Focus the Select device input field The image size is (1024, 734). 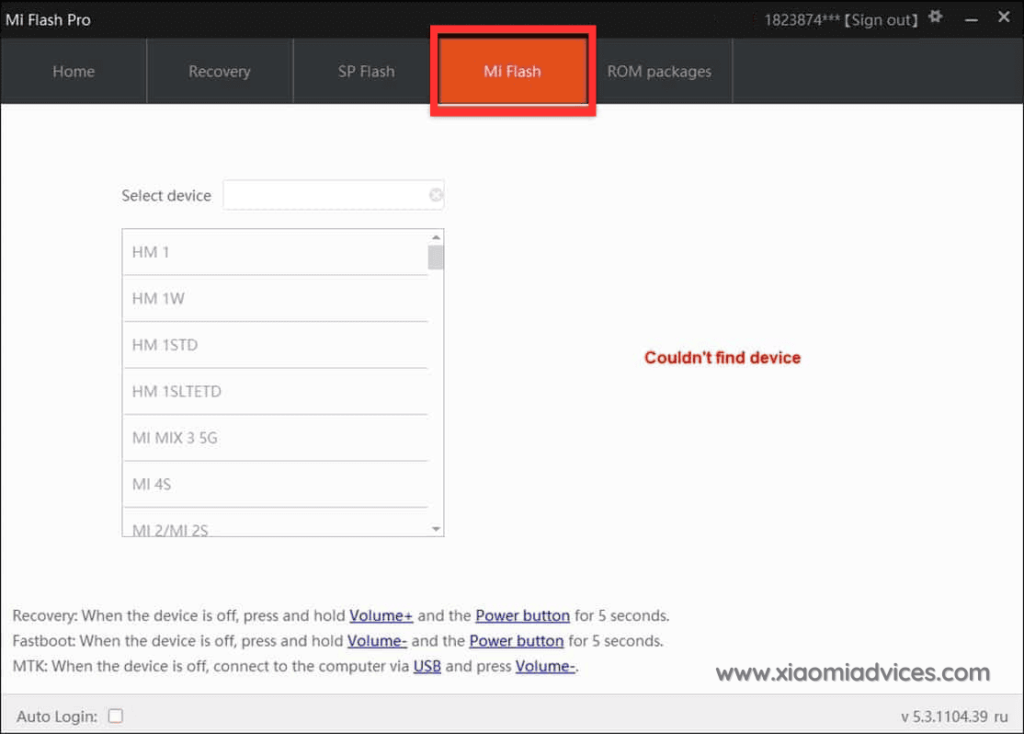[x=333, y=195]
